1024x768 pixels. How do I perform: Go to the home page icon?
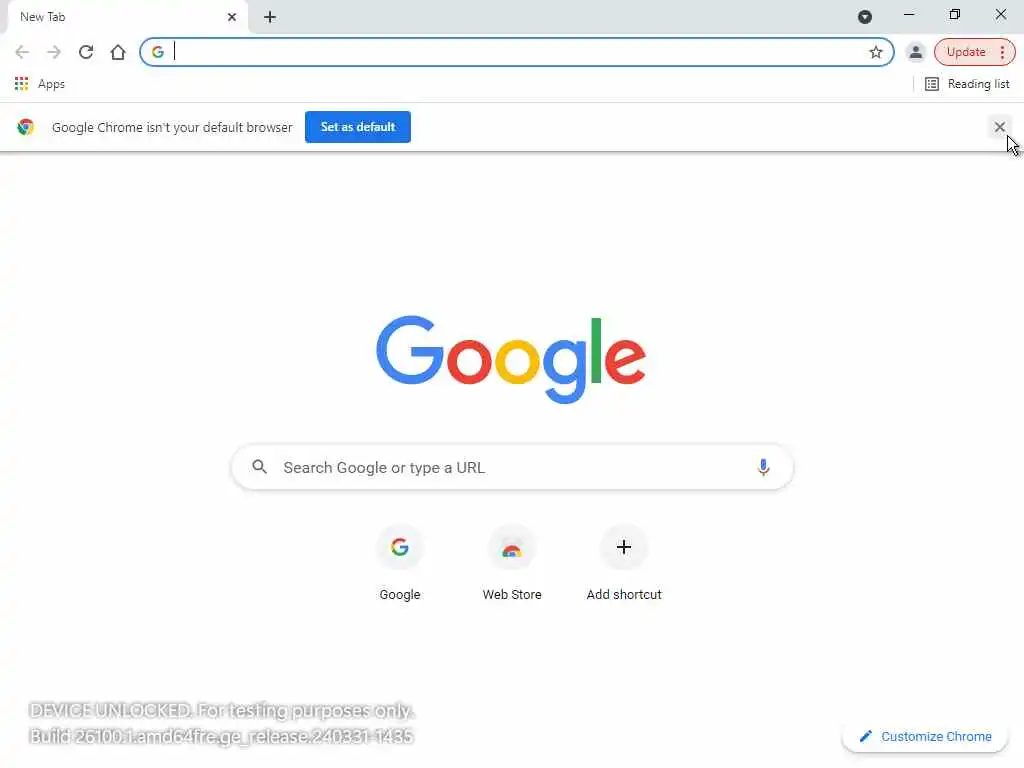click(118, 52)
